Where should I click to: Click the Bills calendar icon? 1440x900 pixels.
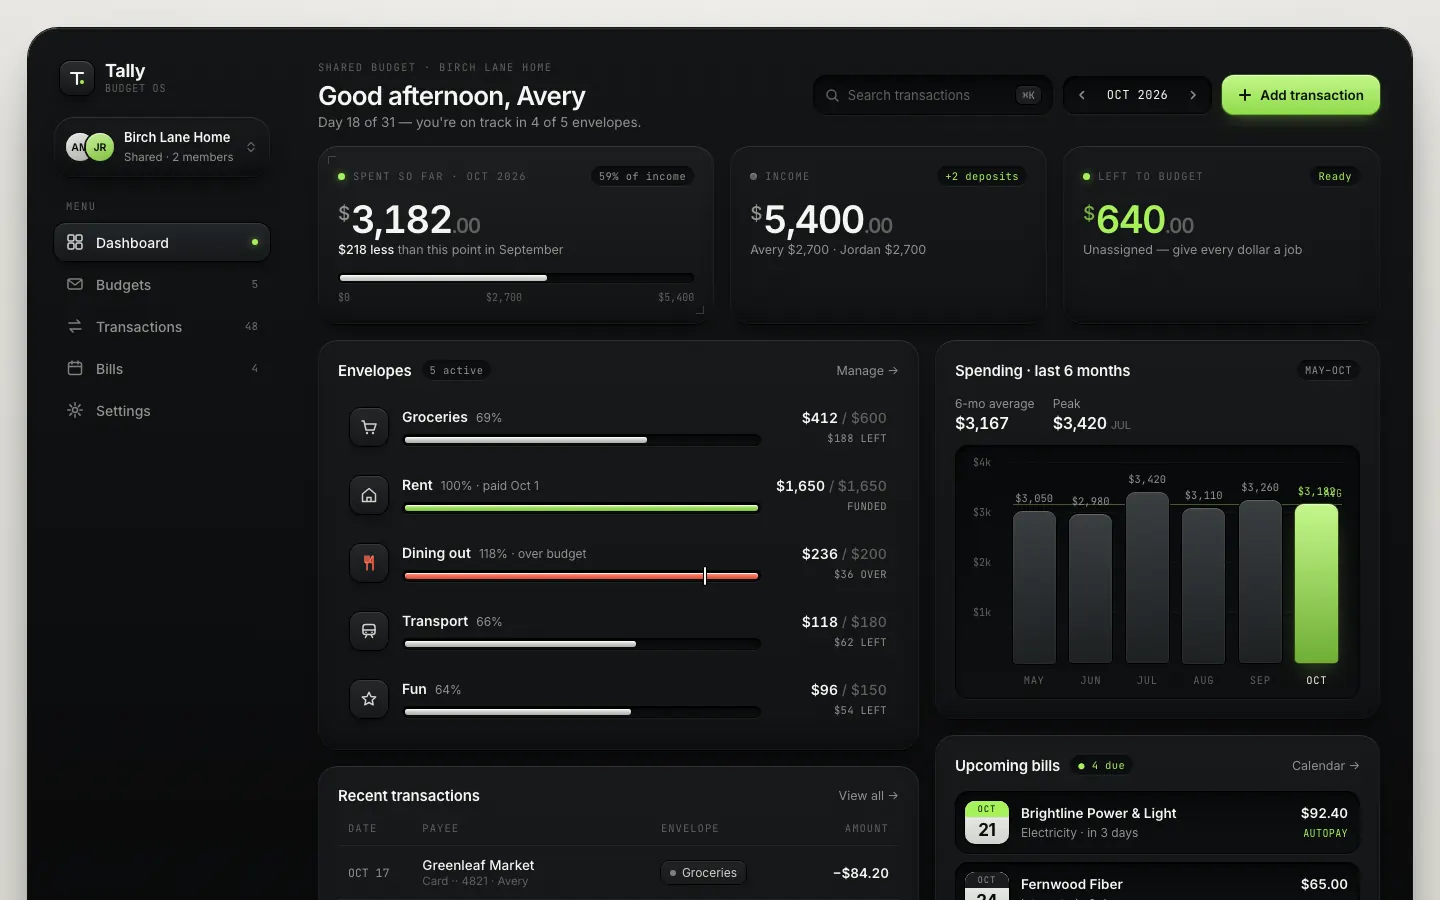(75, 368)
